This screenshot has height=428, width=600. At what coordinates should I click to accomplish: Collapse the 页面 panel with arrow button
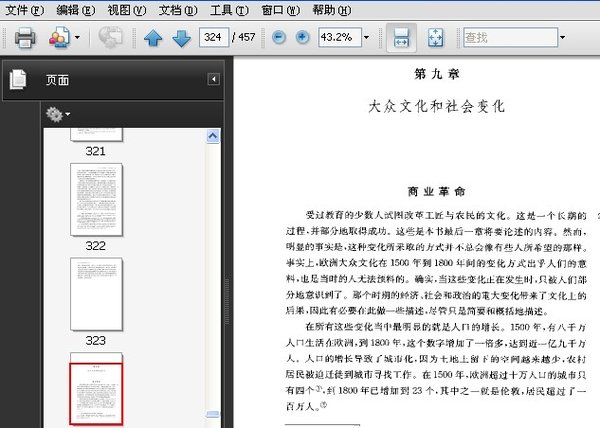pos(214,79)
